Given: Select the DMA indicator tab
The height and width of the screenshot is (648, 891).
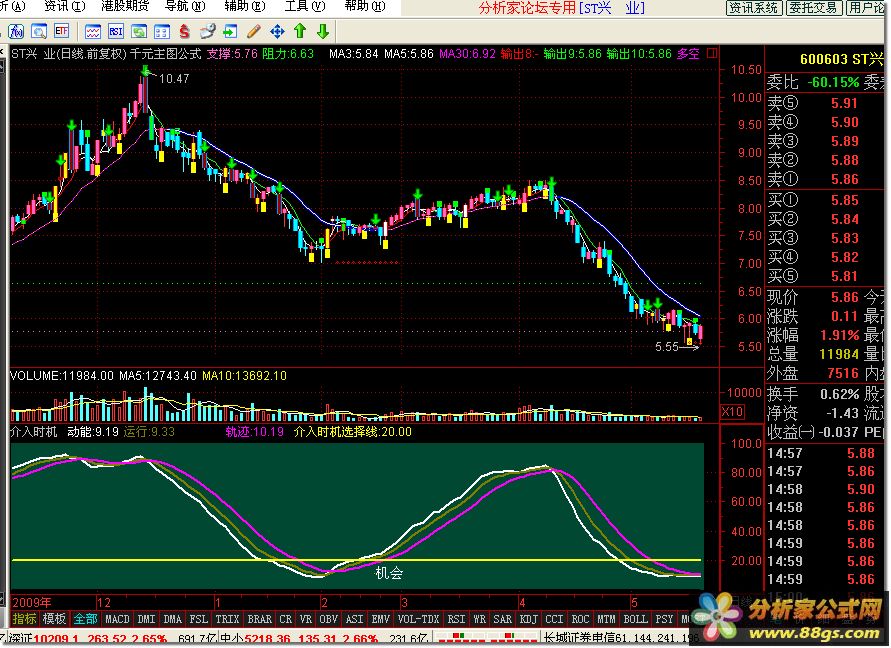Looking at the screenshot, I should click(172, 619).
